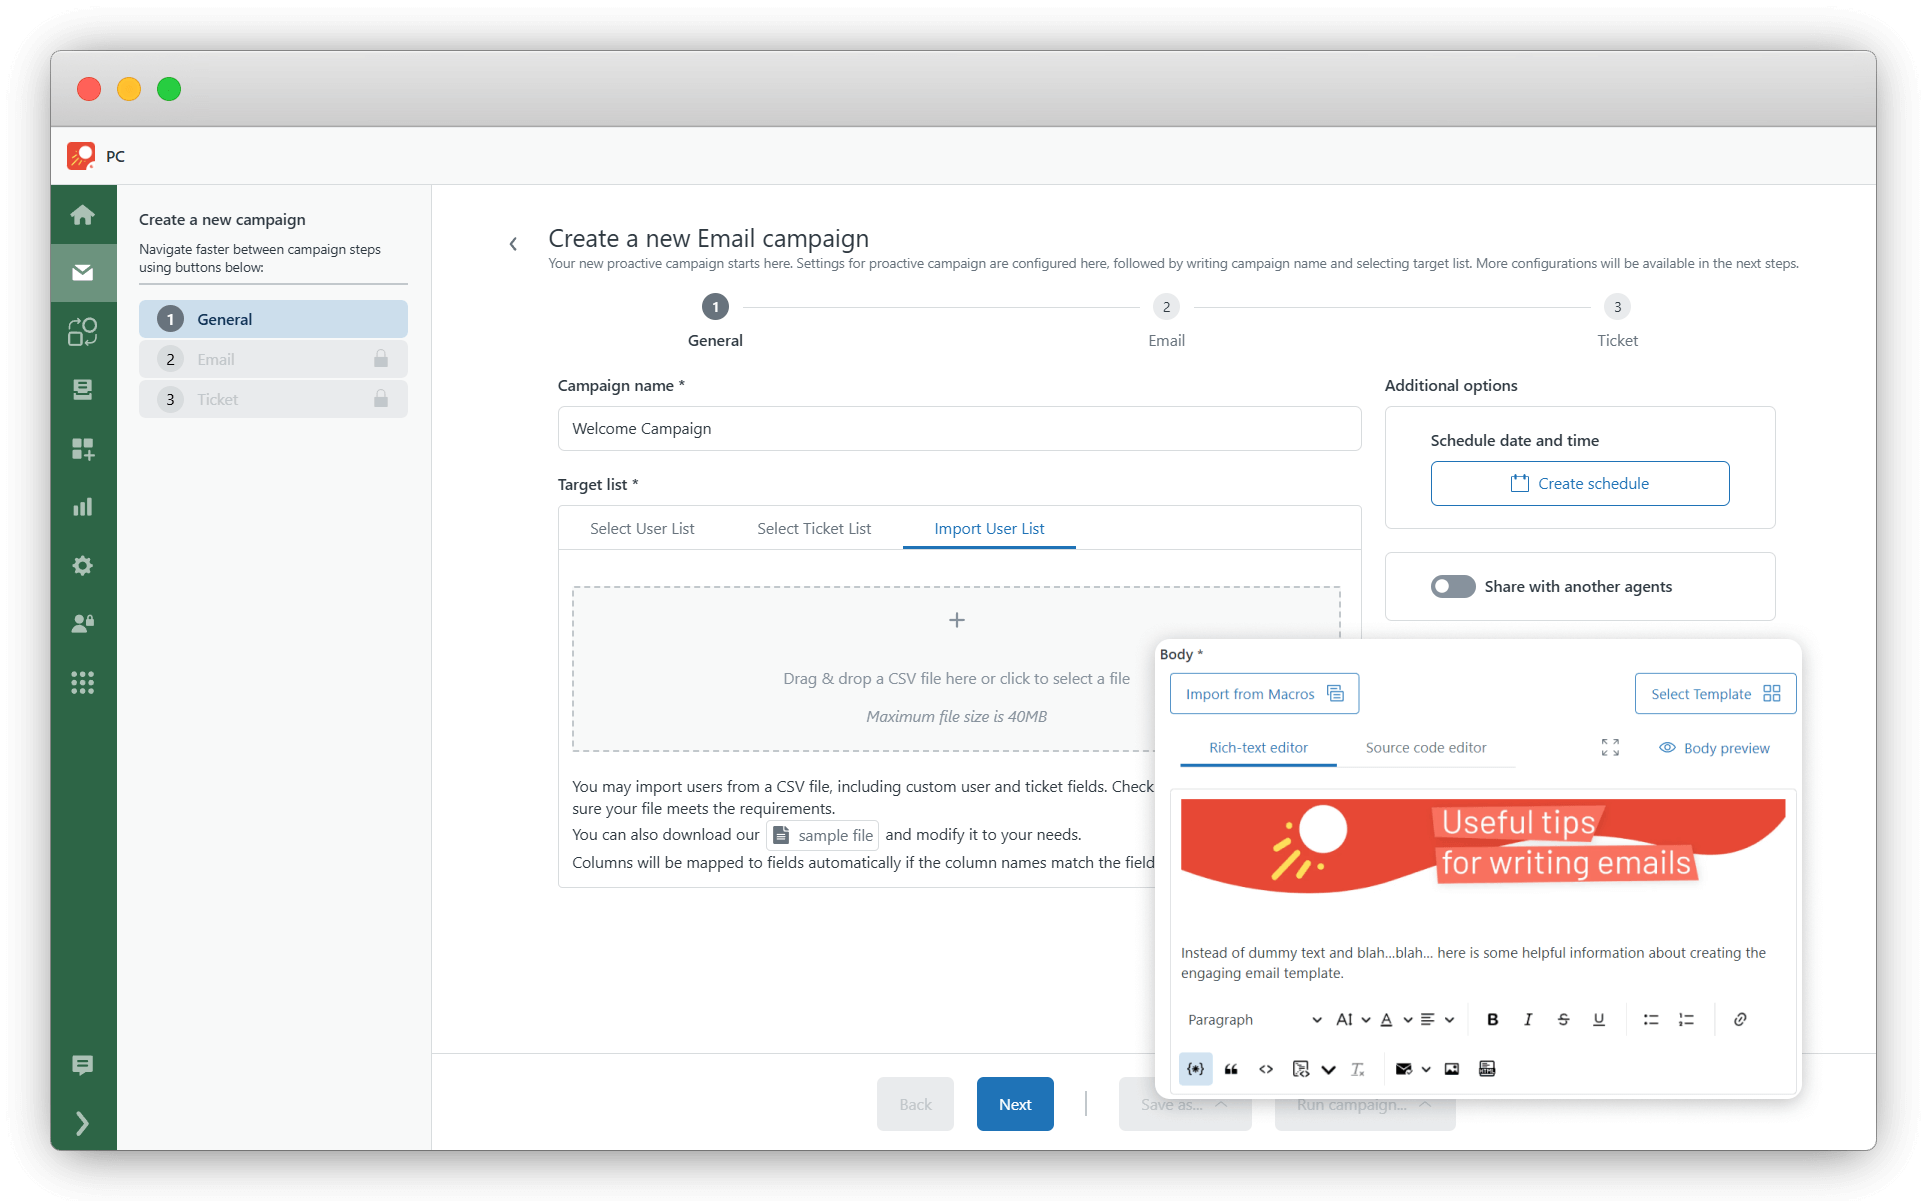Download the sample file
The image size is (1927, 1201).
pyautogui.click(x=823, y=835)
